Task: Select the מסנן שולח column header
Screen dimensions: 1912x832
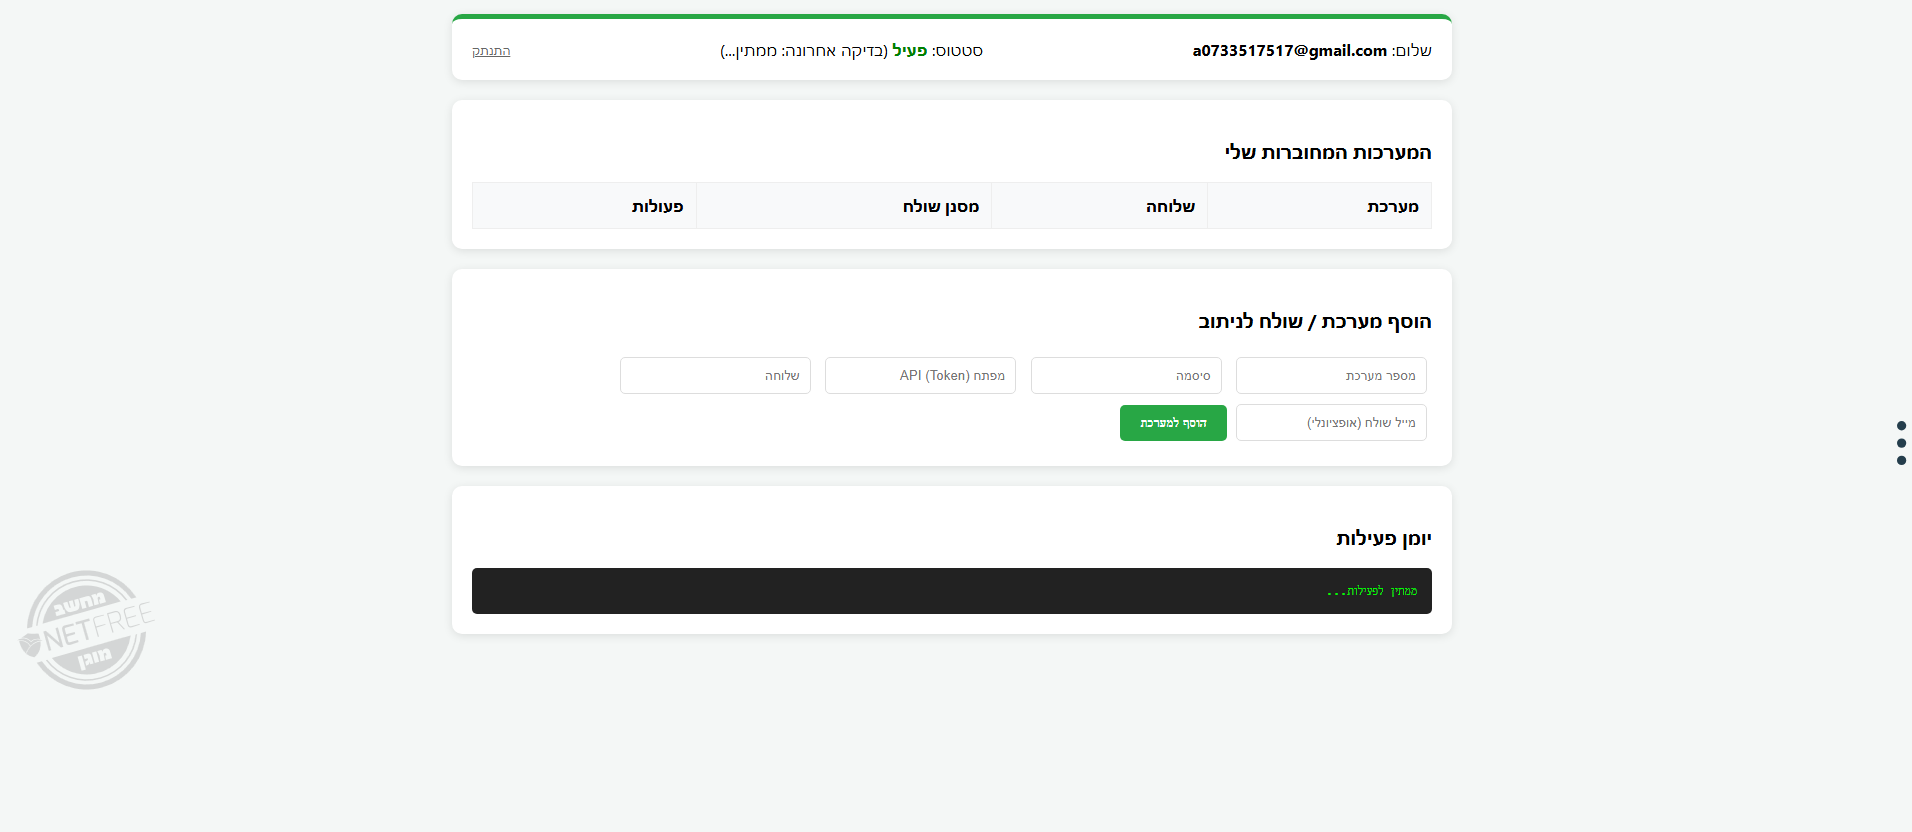Action: tap(940, 206)
